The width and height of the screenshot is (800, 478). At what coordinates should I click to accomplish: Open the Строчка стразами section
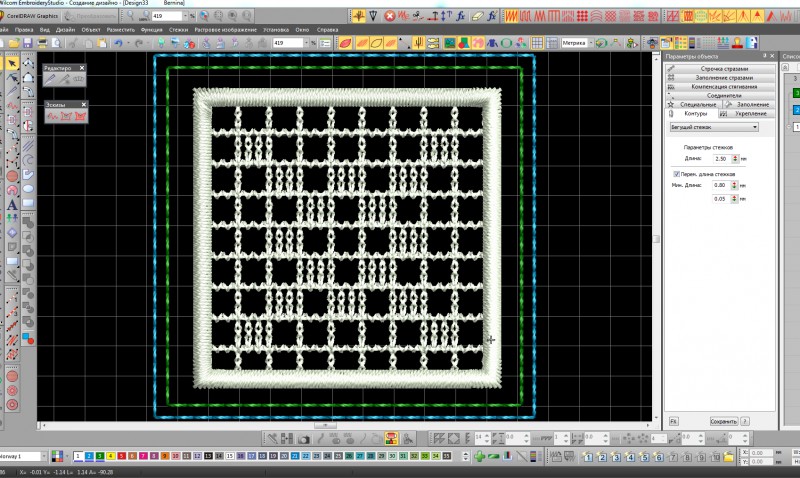tap(720, 68)
